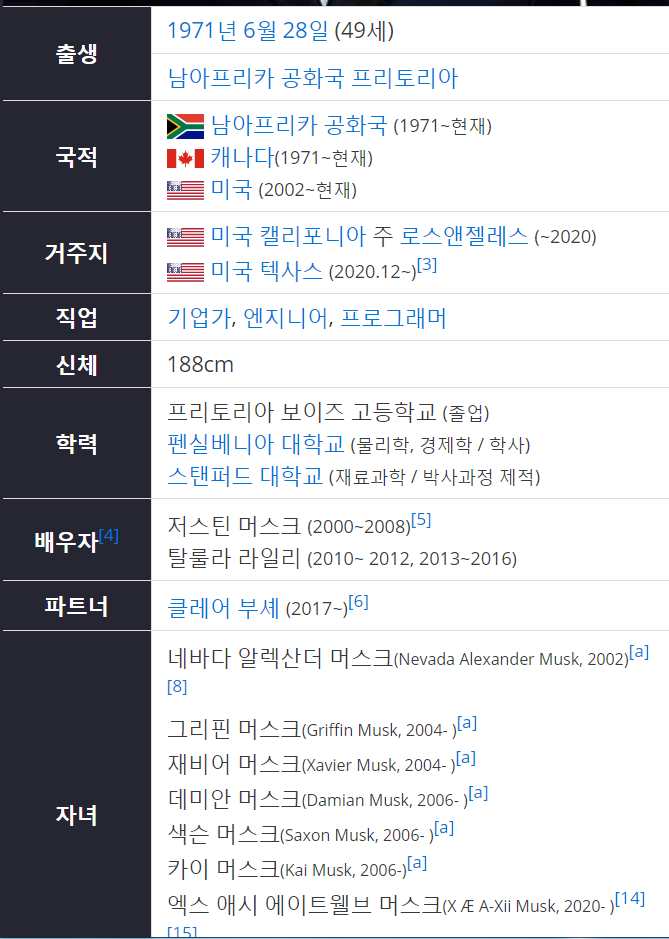
Task: Open footnote [4] beside 배우자 header
Action: [x=109, y=535]
